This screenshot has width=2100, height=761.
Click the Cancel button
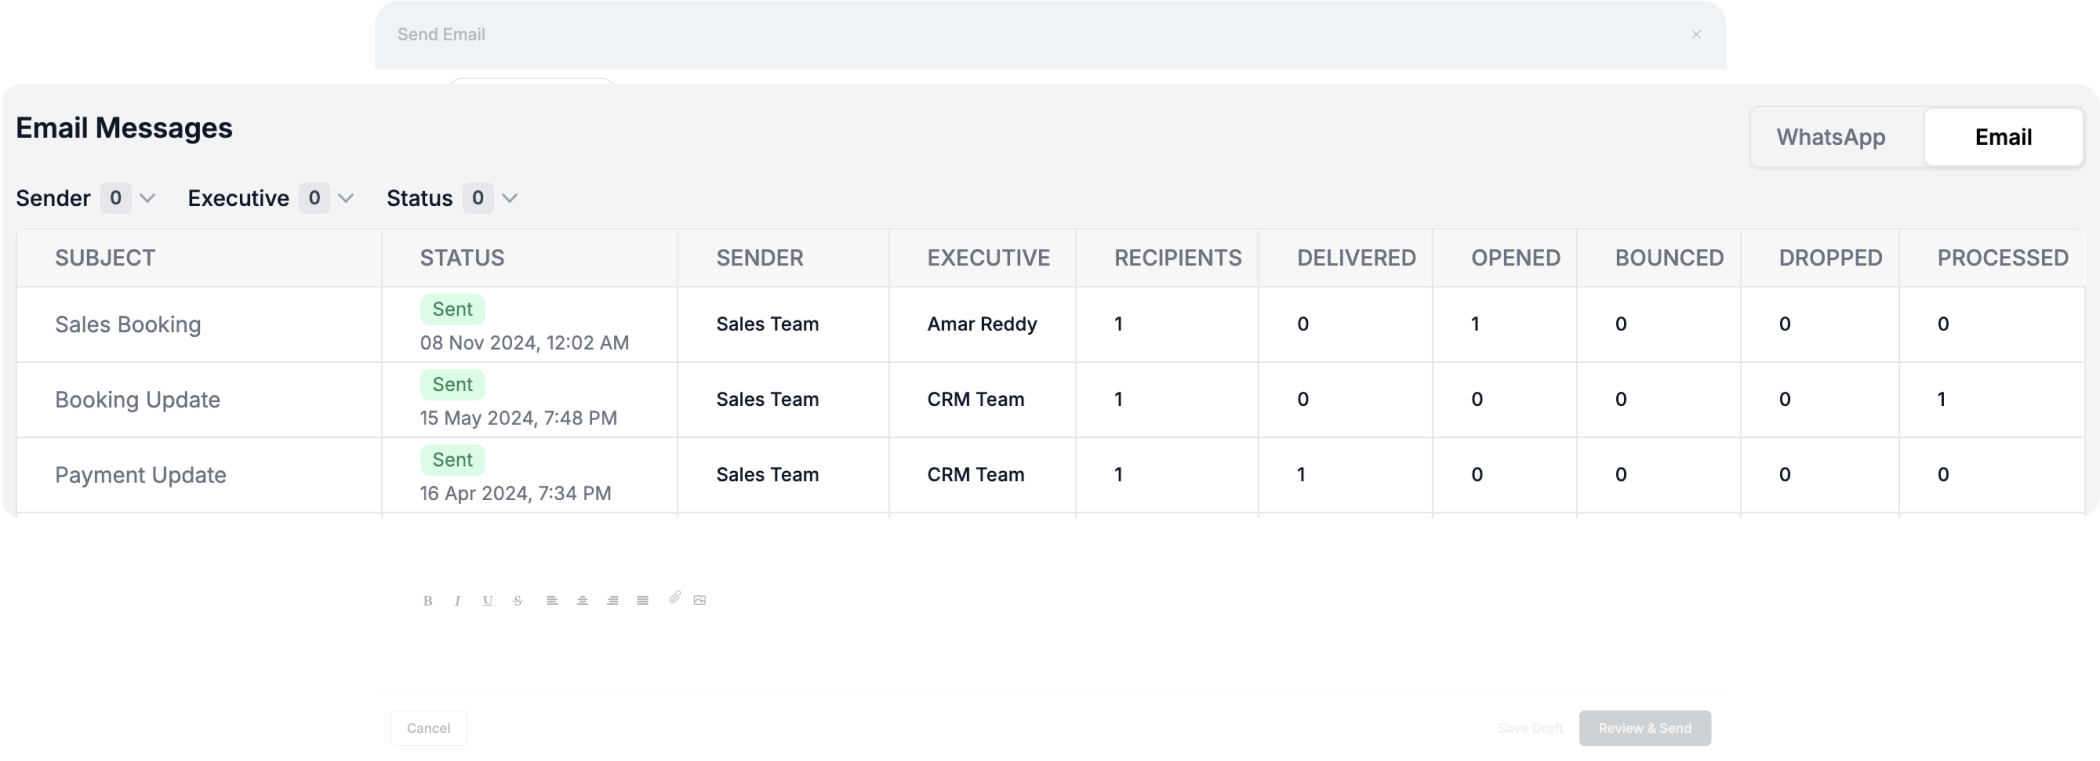pyautogui.click(x=428, y=728)
